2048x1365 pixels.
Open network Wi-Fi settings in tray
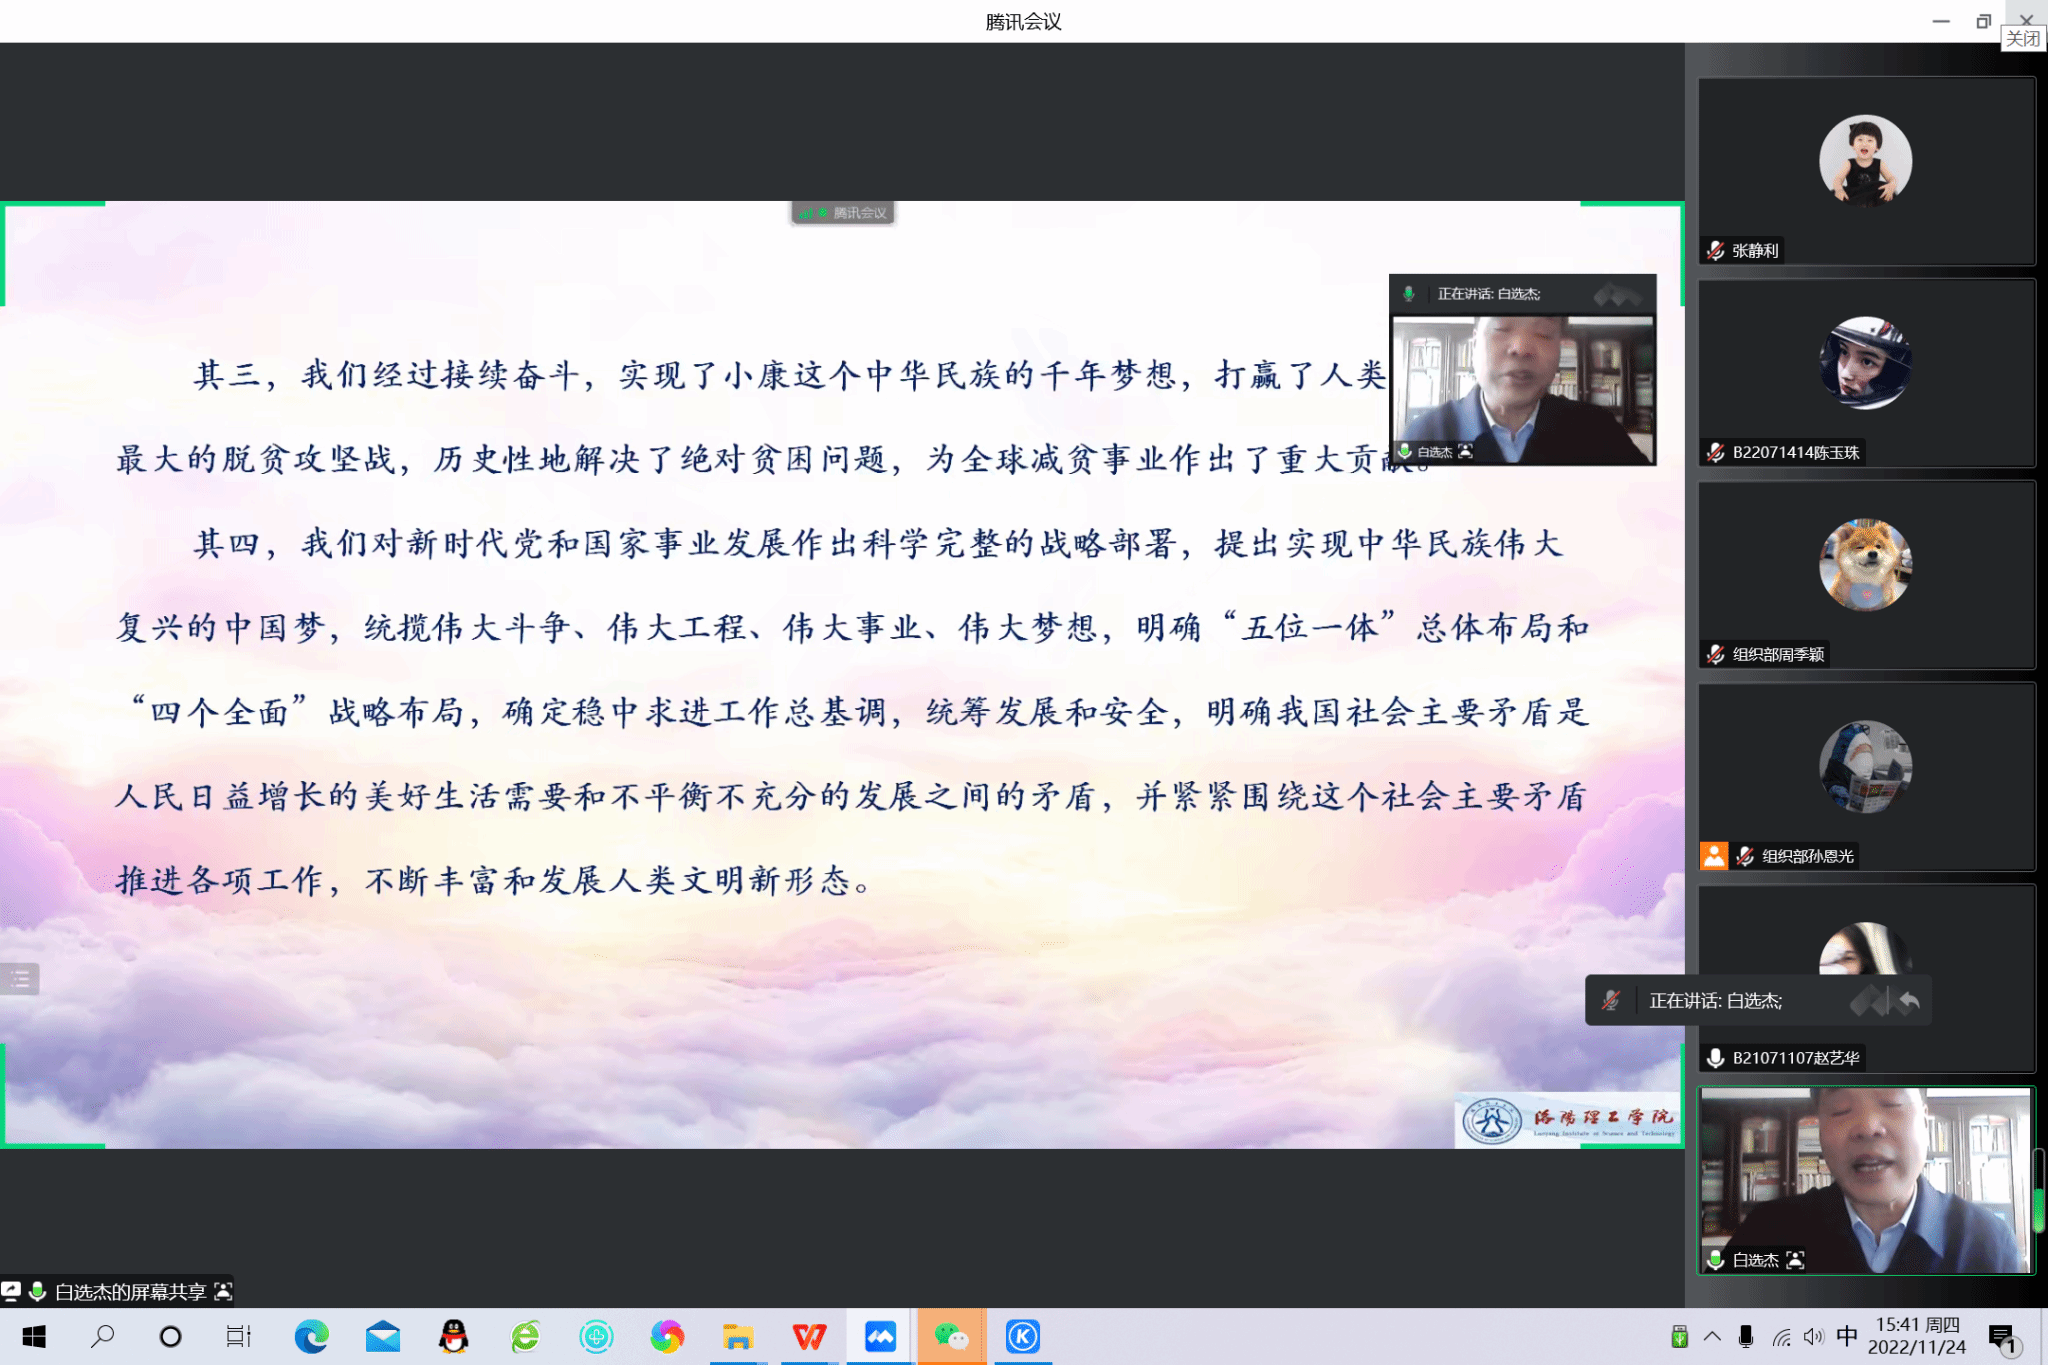click(1781, 1337)
